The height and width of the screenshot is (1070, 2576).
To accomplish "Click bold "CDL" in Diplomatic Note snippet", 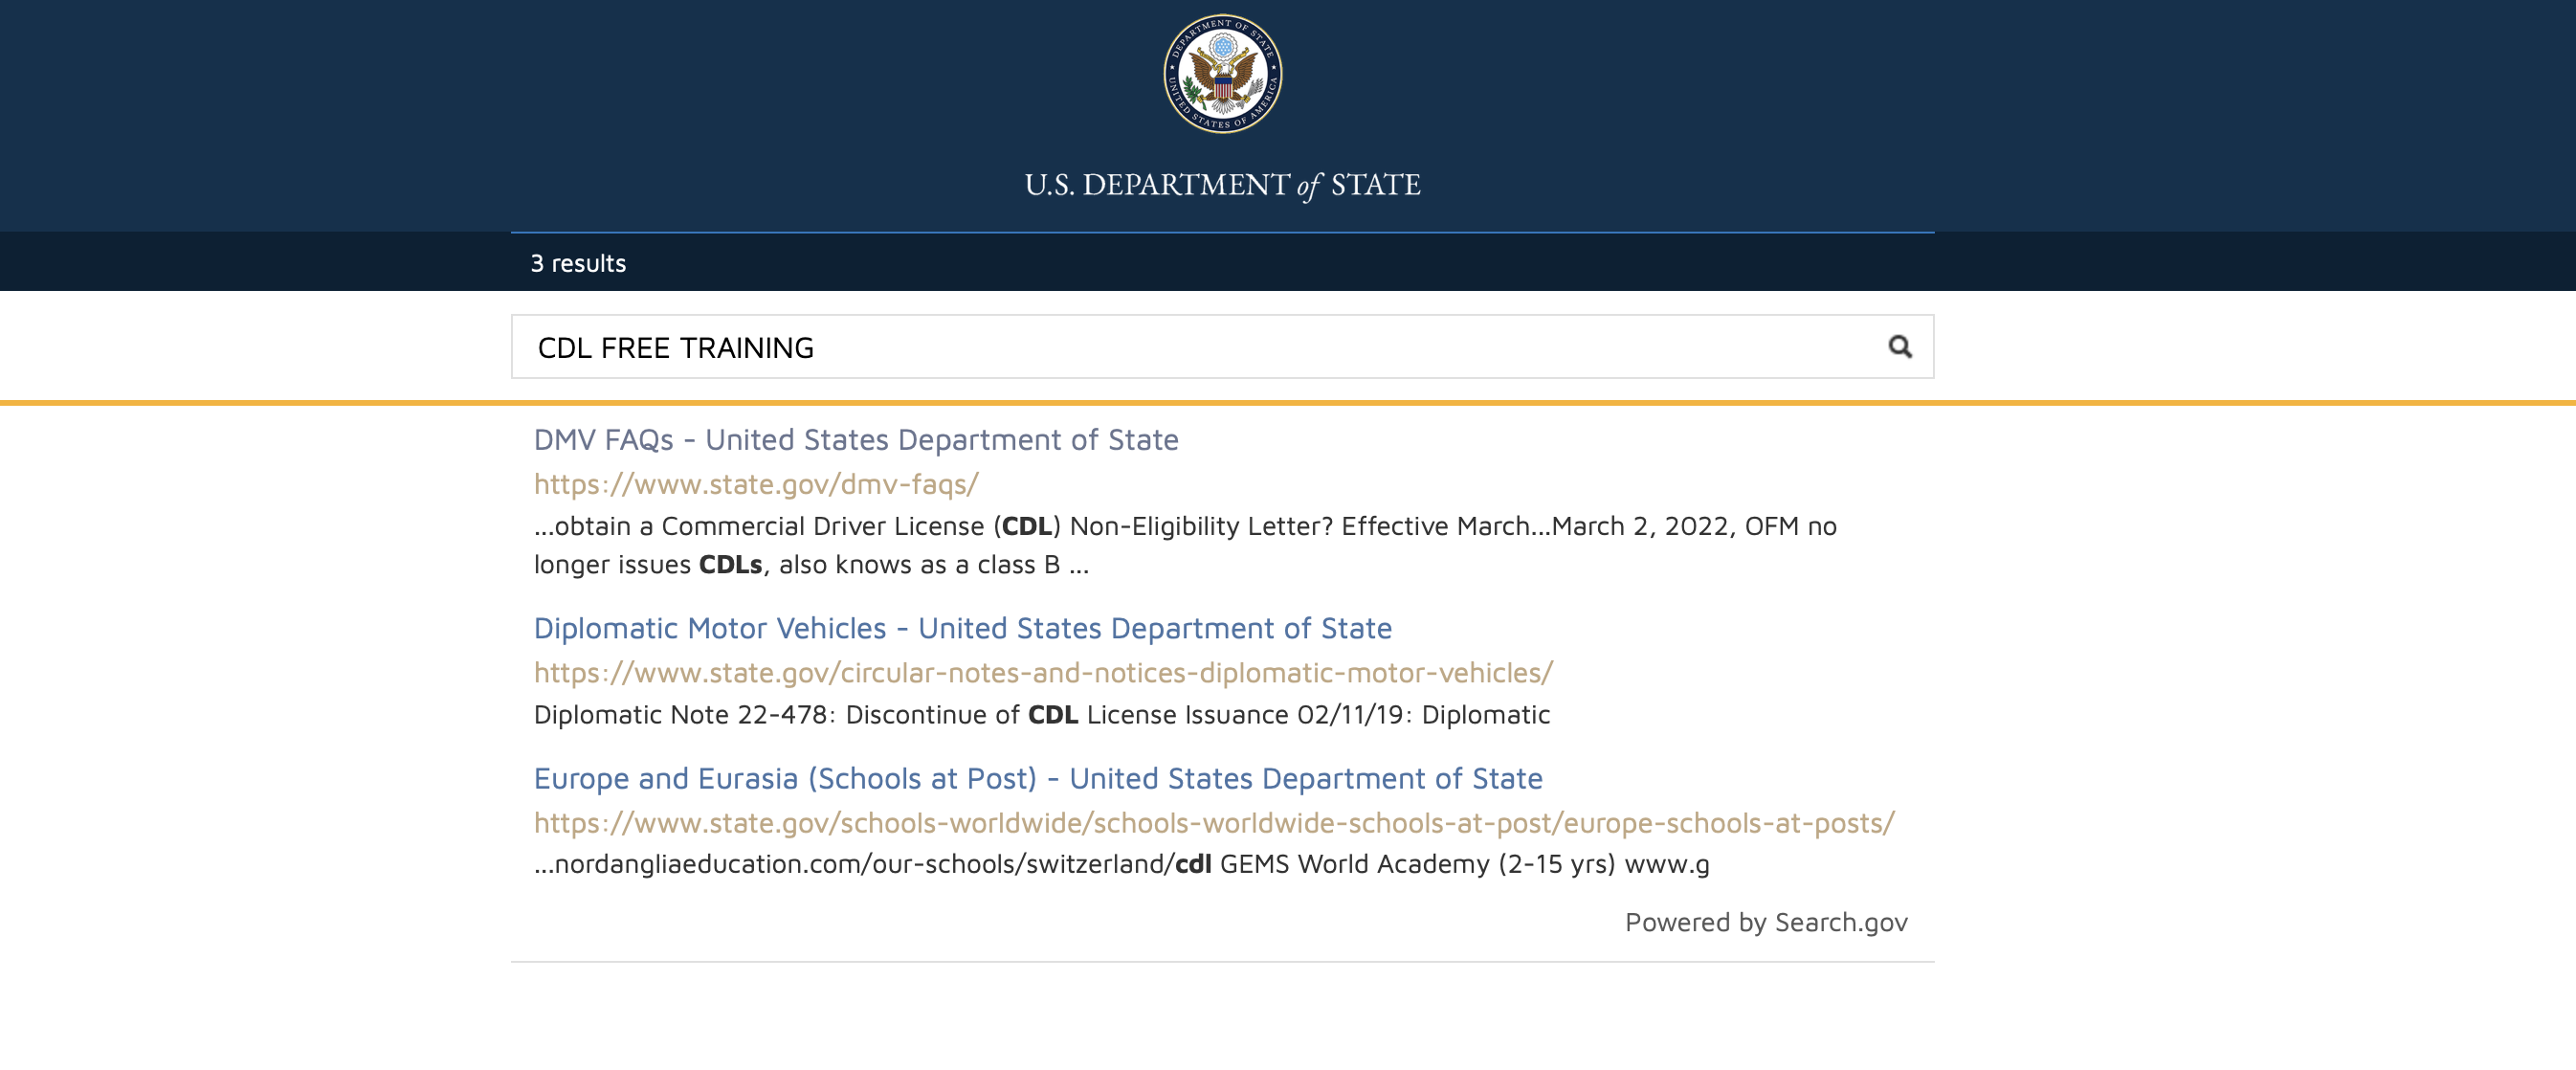I will [x=1052, y=715].
